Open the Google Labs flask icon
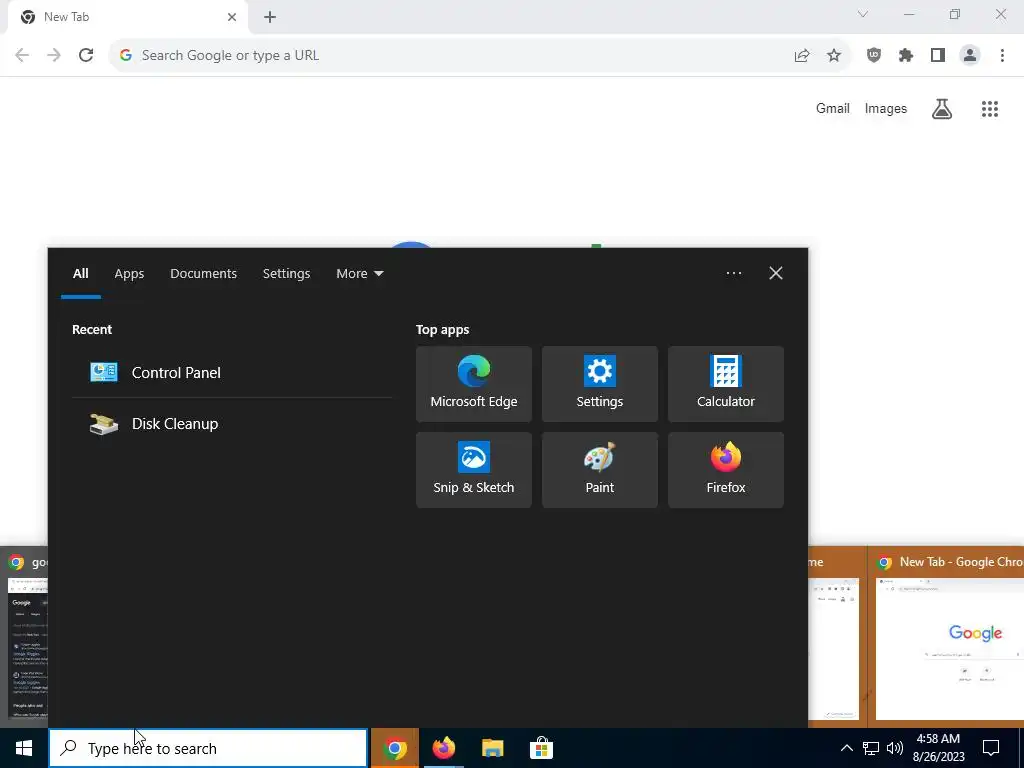 (942, 108)
